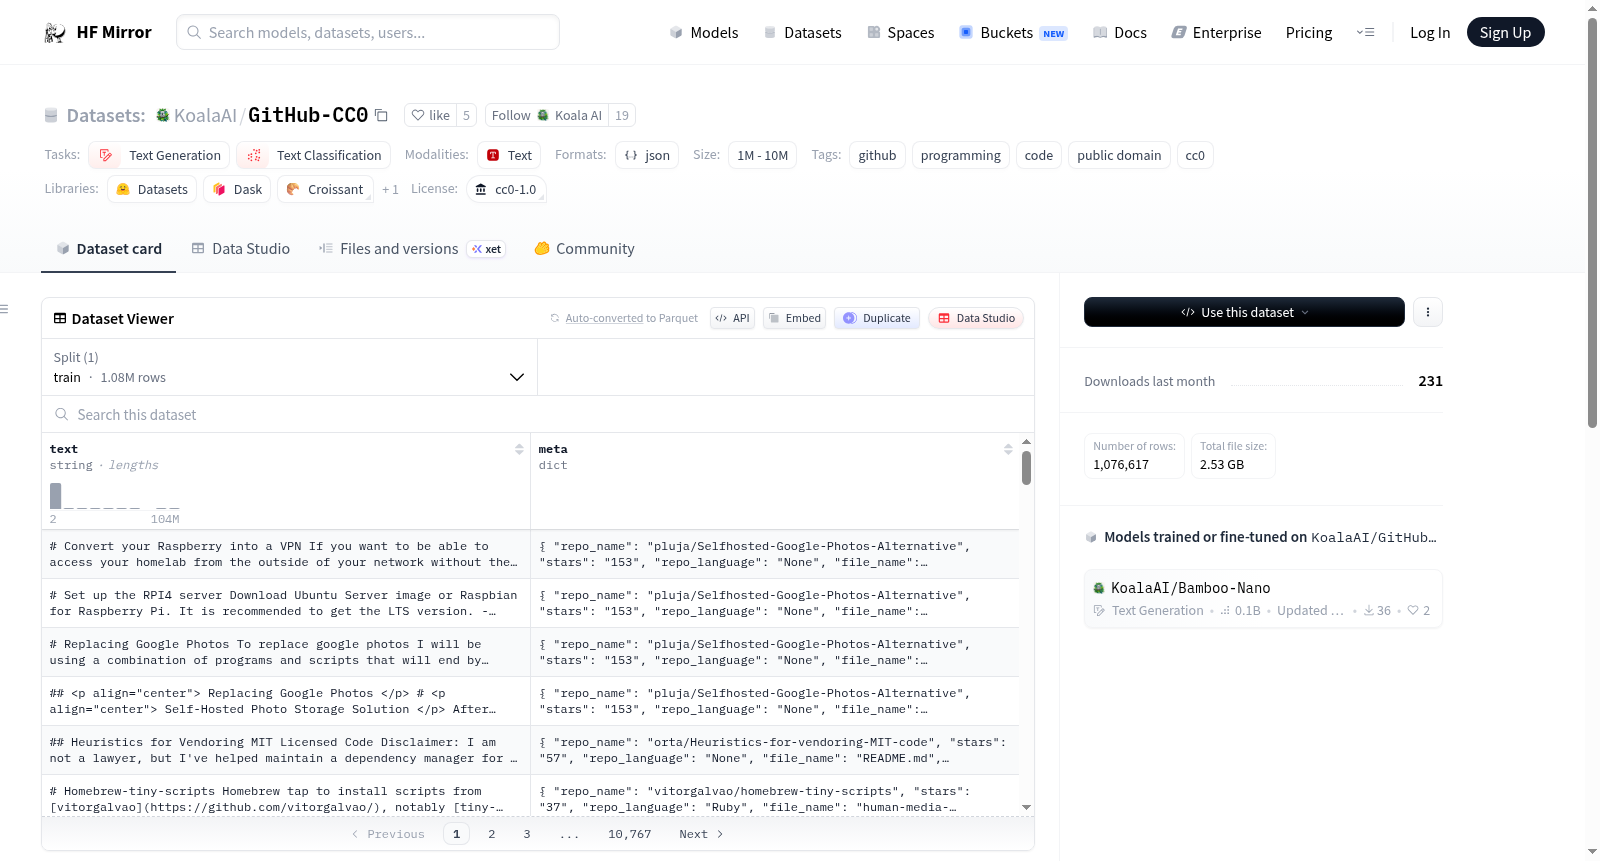Click the code tag
Viewport: 1600px width, 861px height.
1038,155
